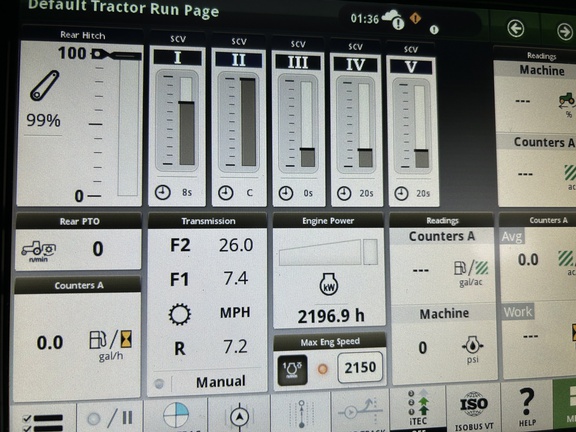Open the Engine Power tile header

click(x=328, y=220)
